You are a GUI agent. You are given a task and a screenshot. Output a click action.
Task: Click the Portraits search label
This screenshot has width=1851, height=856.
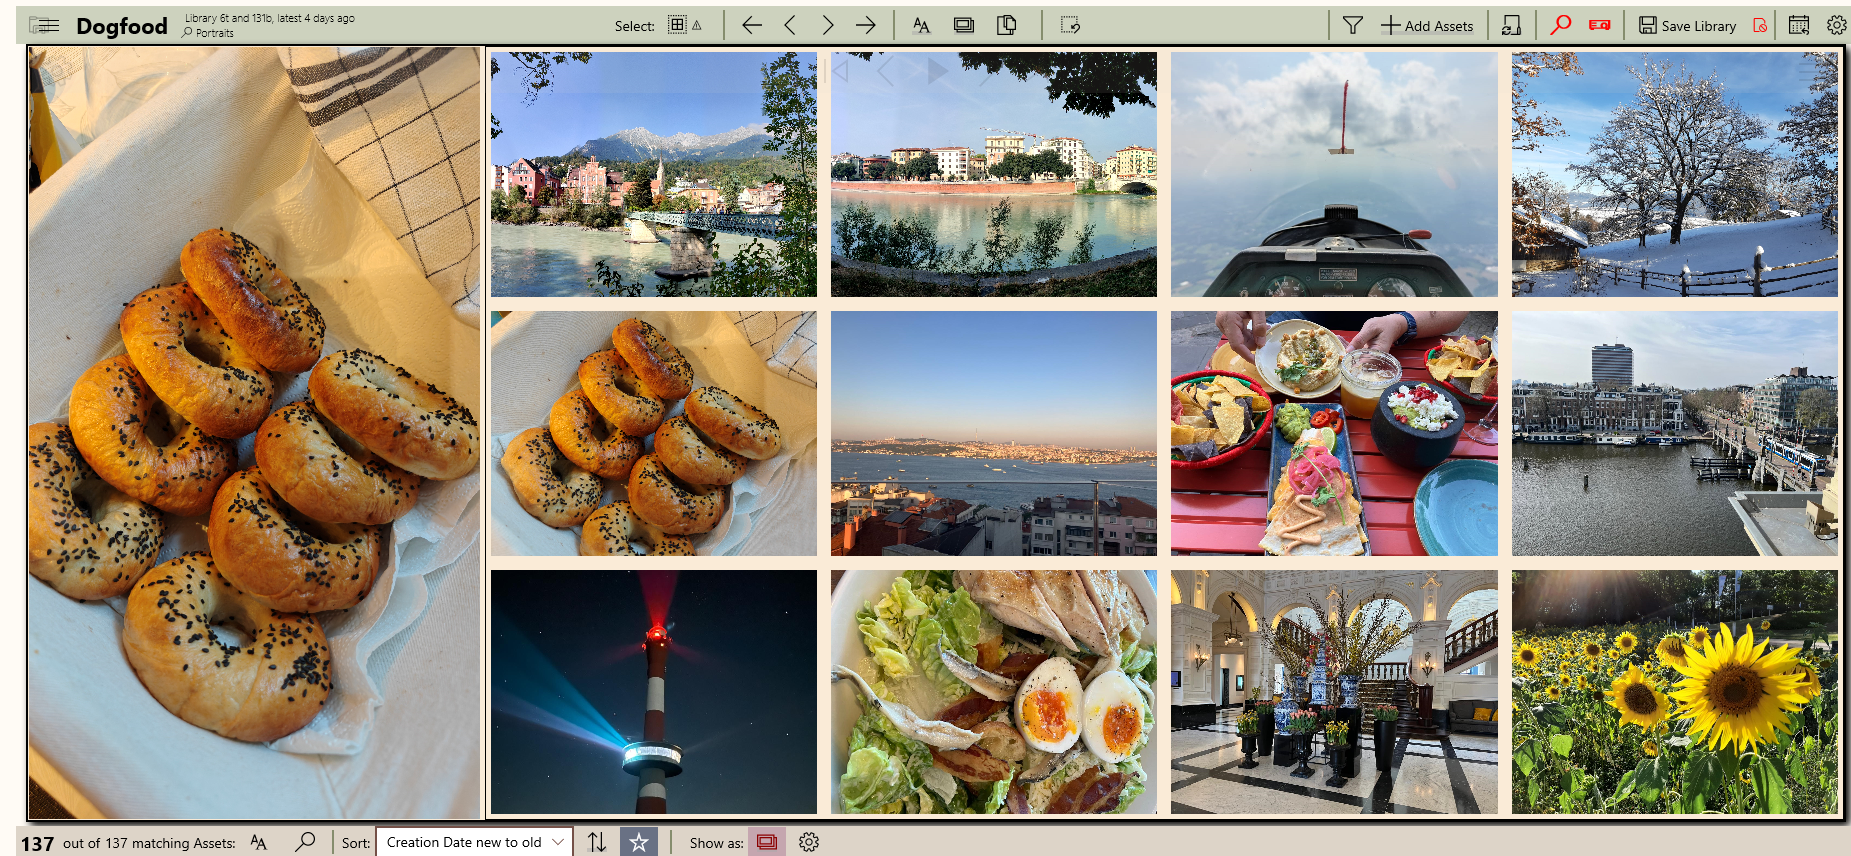[x=214, y=33]
